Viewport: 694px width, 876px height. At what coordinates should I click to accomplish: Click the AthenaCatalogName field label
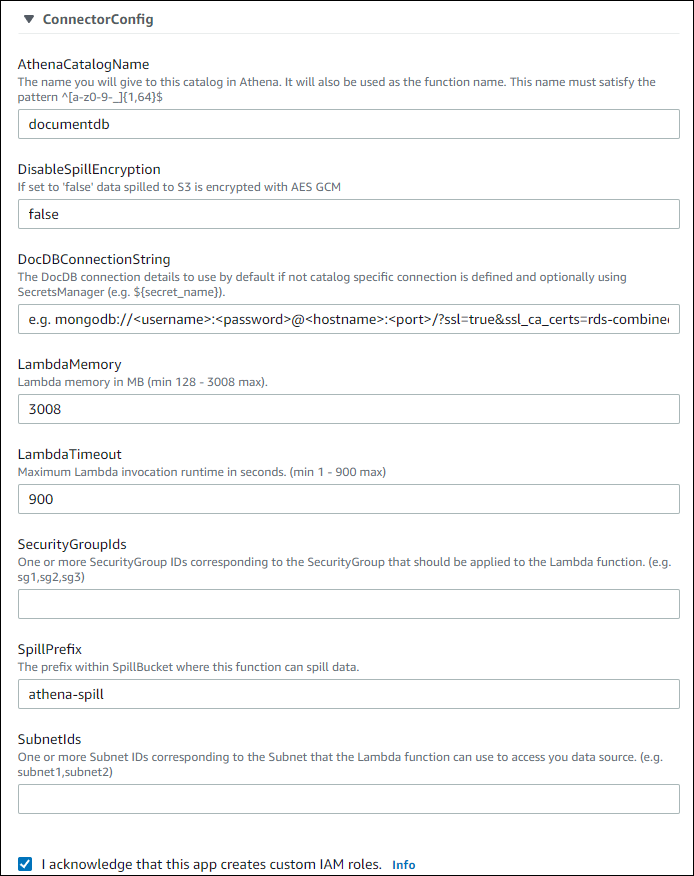pyautogui.click(x=83, y=63)
